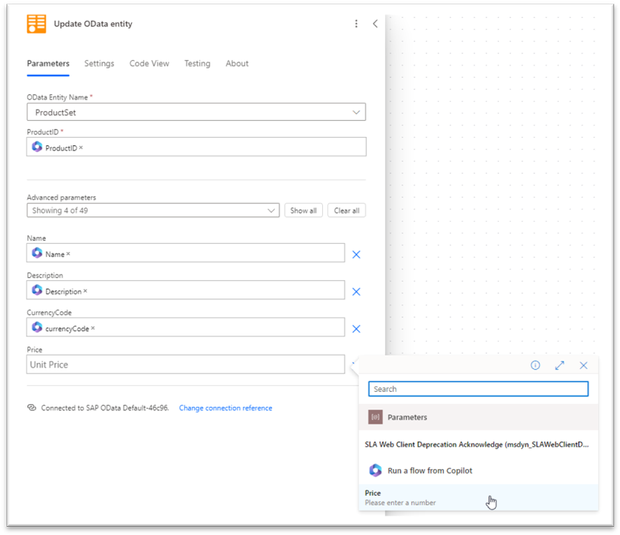Switch to the Parameters tab
Screen dimensions: 620x535
pyautogui.click(x=48, y=63)
